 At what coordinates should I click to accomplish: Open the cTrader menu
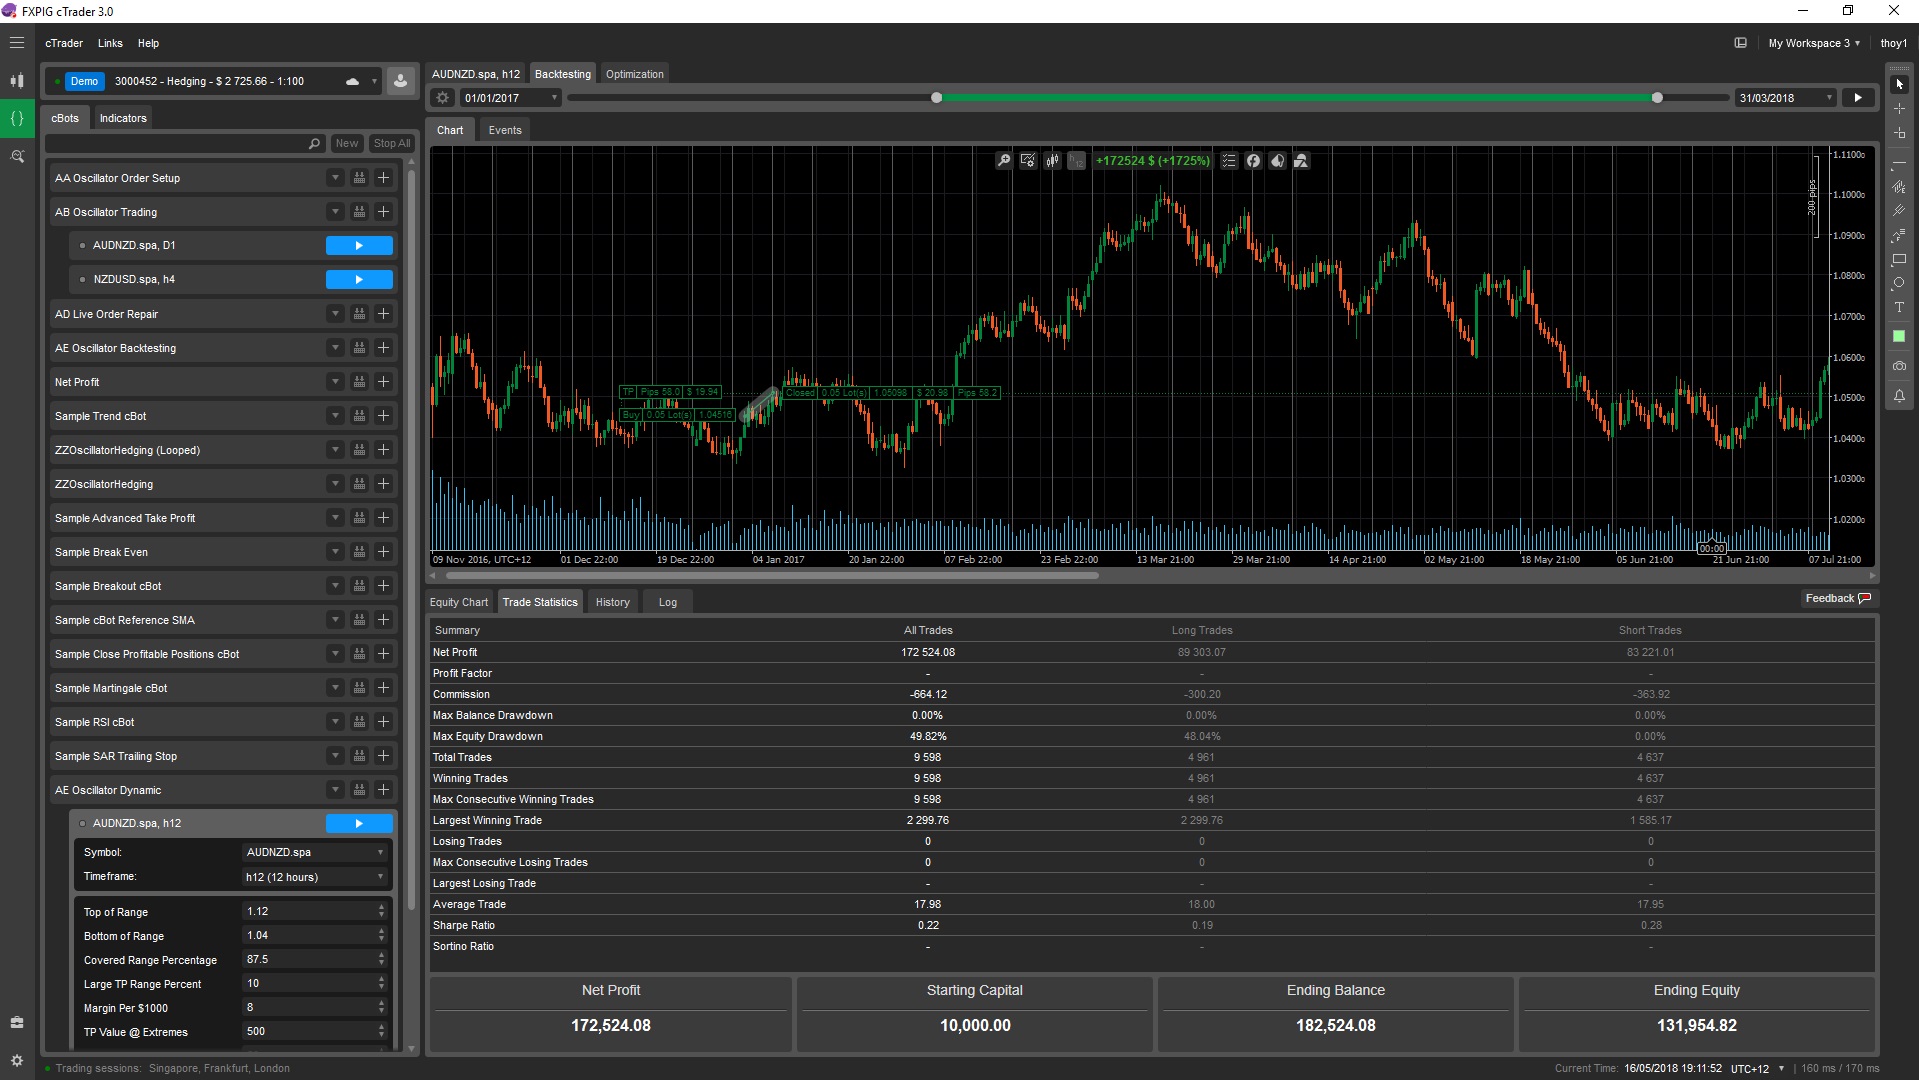pyautogui.click(x=64, y=43)
